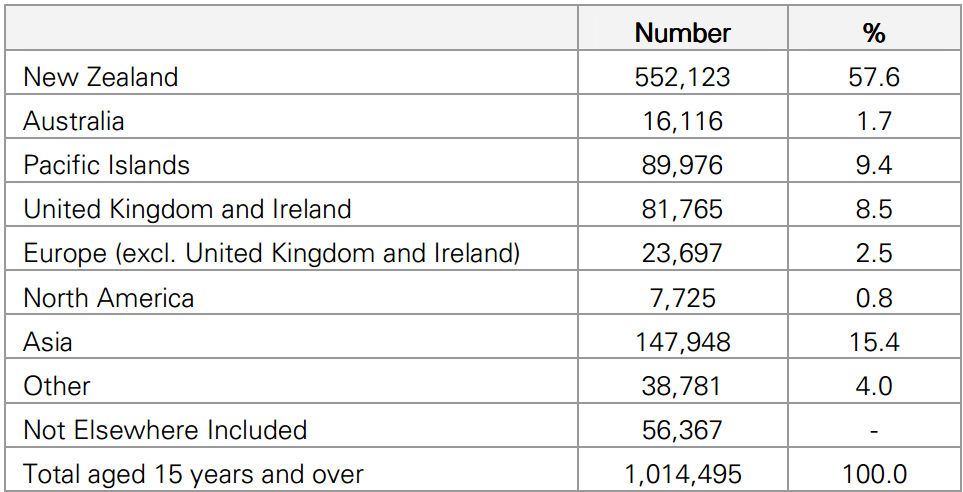The width and height of the screenshot is (963, 492).
Task: Click the 15.4 percentage cell
Action: click(x=874, y=342)
